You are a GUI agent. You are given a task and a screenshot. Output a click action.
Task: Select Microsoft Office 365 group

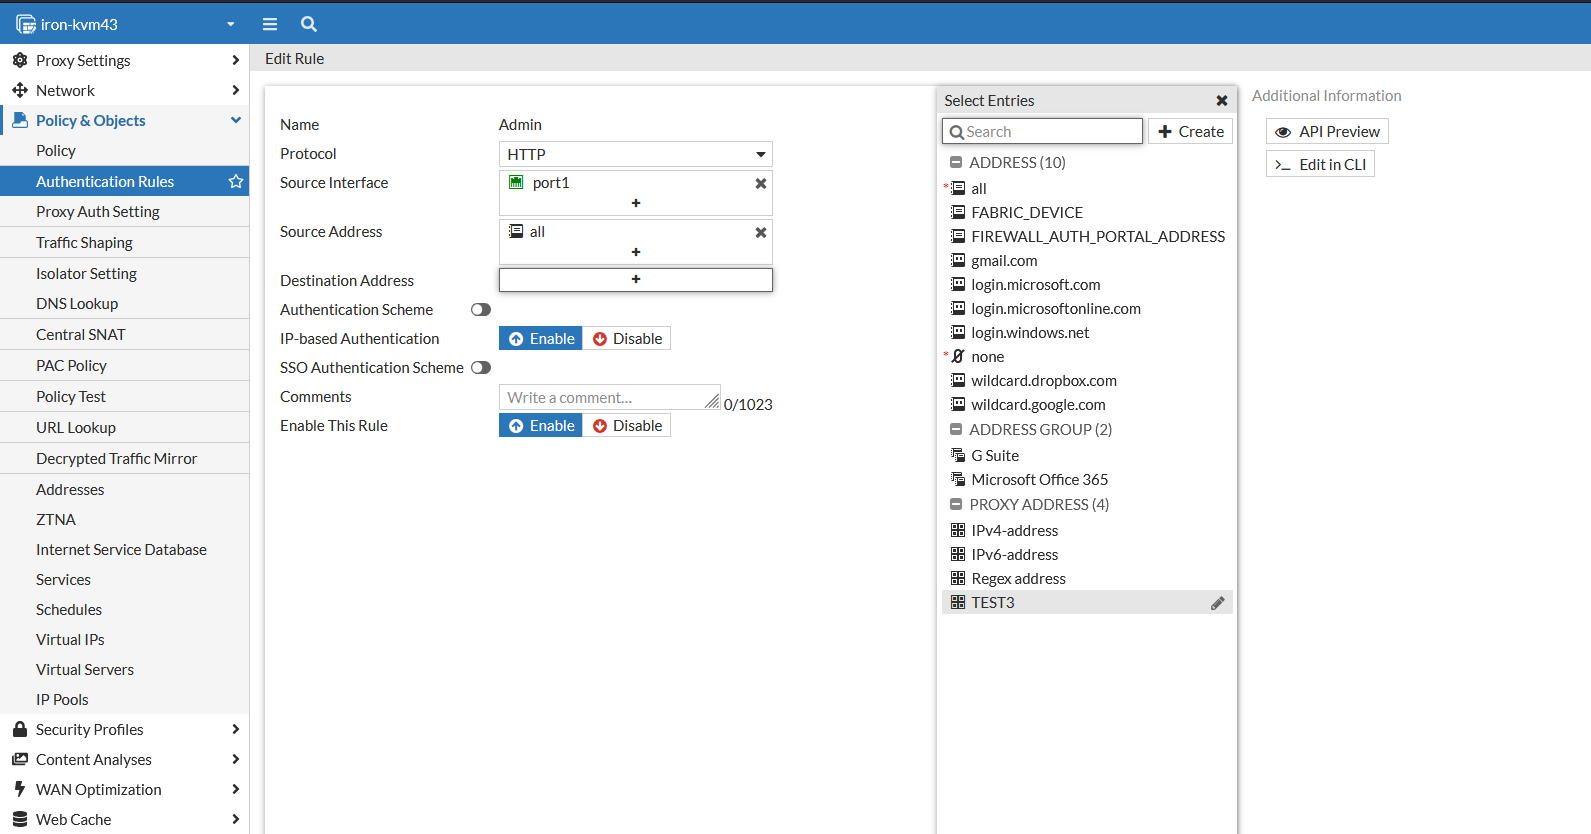(x=1087, y=480)
